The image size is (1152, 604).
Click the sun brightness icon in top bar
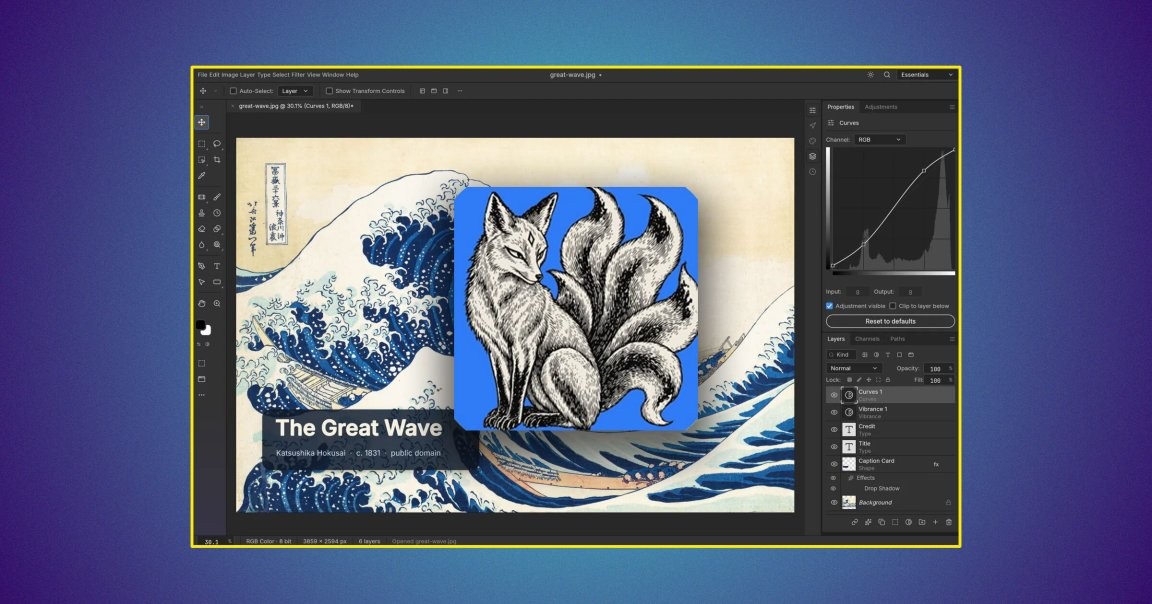[x=871, y=75]
